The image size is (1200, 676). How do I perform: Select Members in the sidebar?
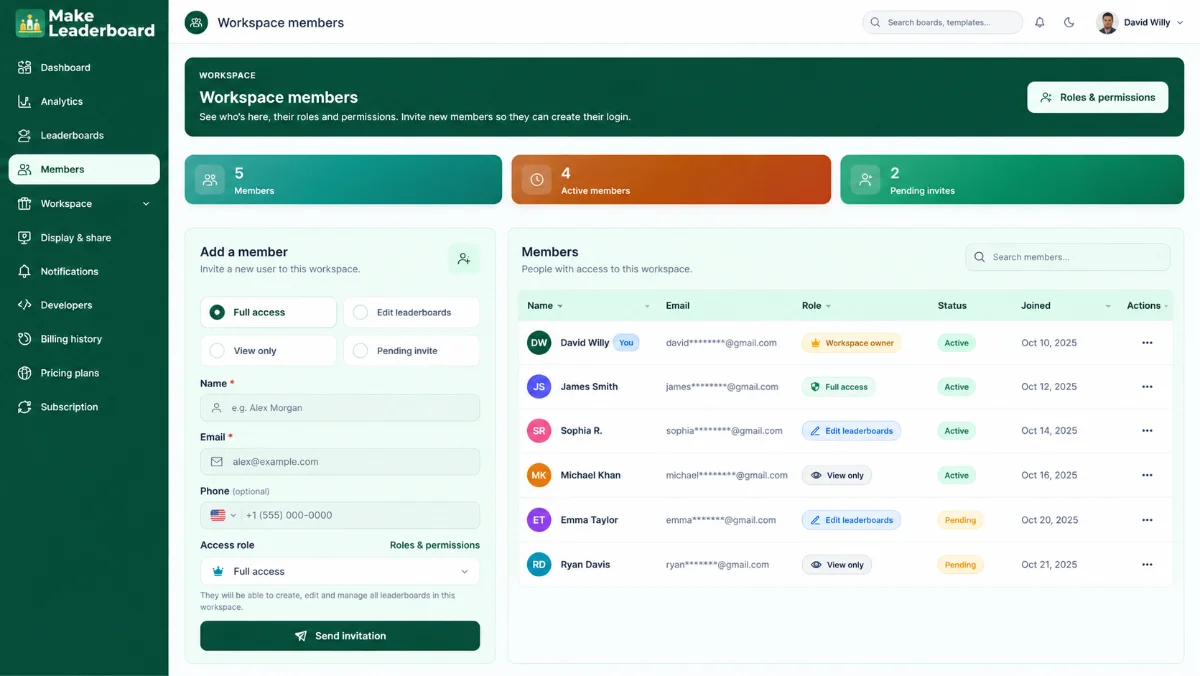click(84, 170)
